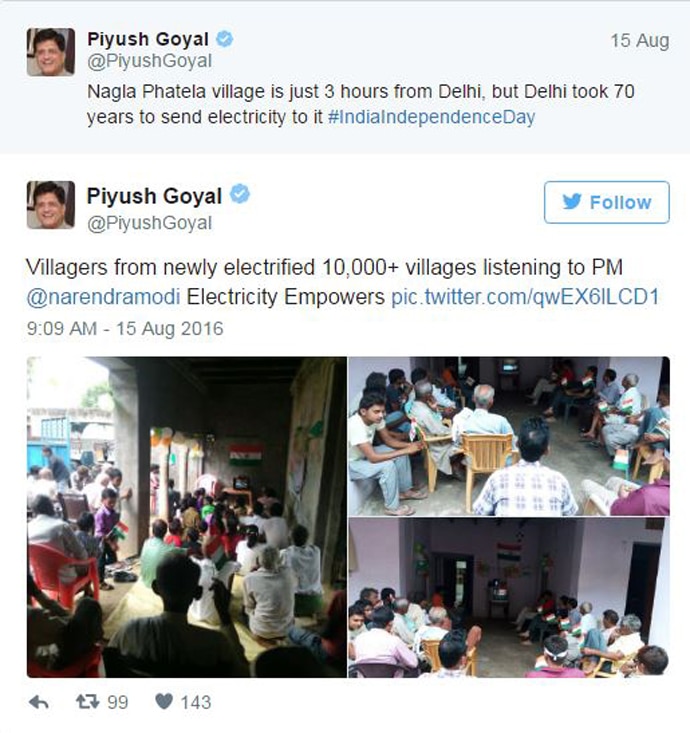690x733 pixels.
Task: Click the 15 Aug date of top tweet
Action: coord(640,41)
